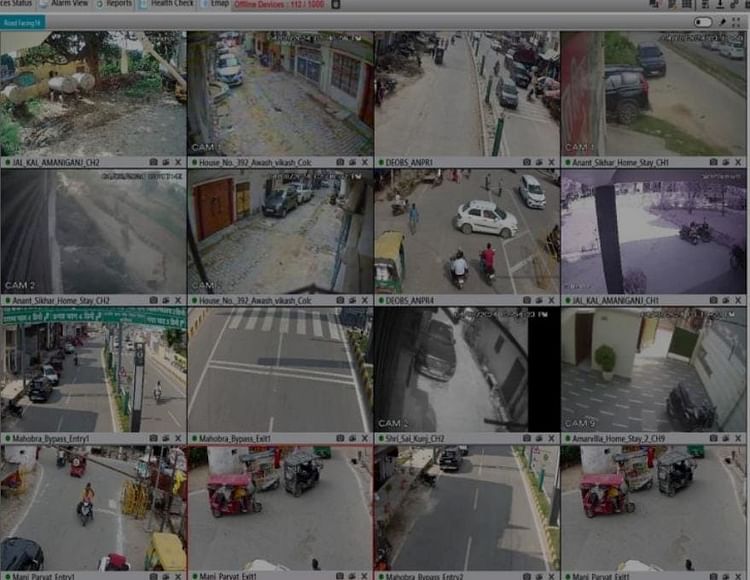Click green status indicator of Amarvilla_Home_Stay_2_CH9
Image resolution: width=750 pixels, height=580 pixels.
tap(566, 438)
